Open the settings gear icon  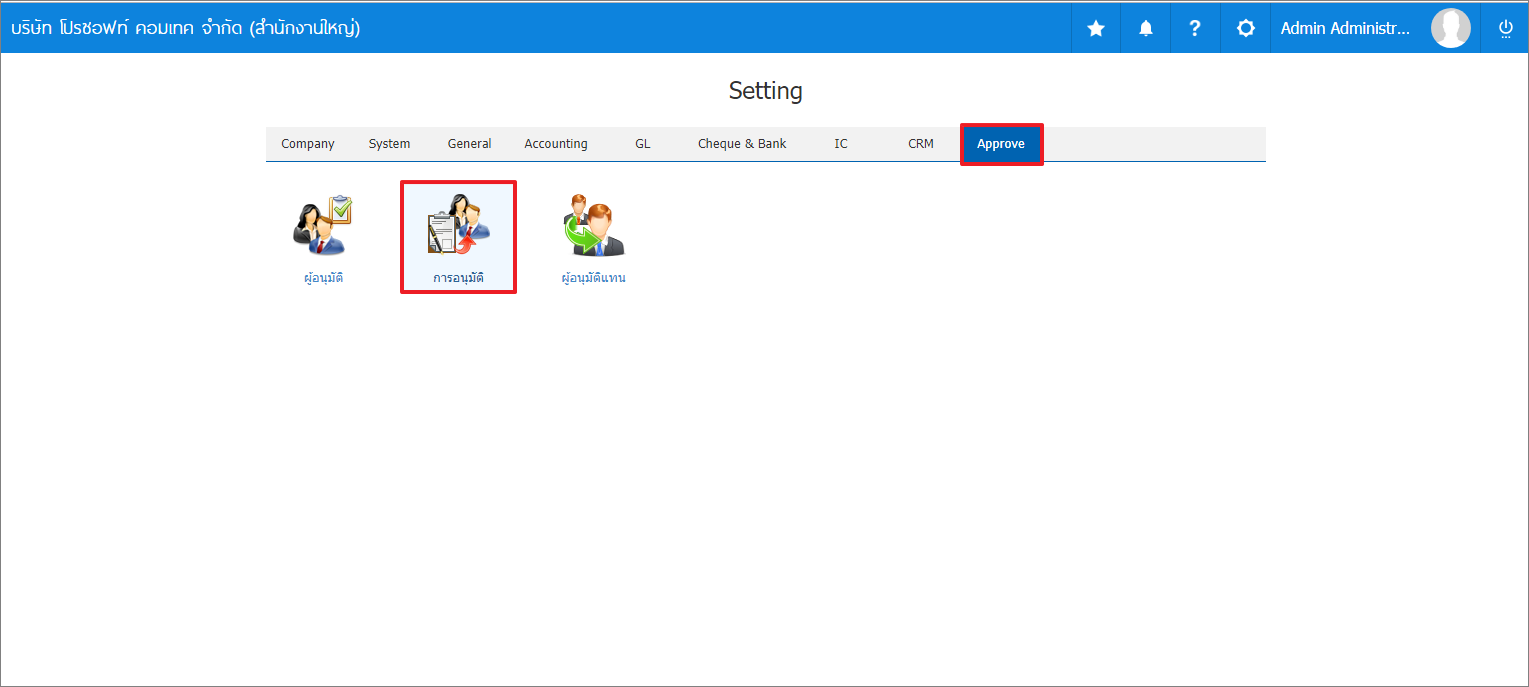tap(1246, 28)
